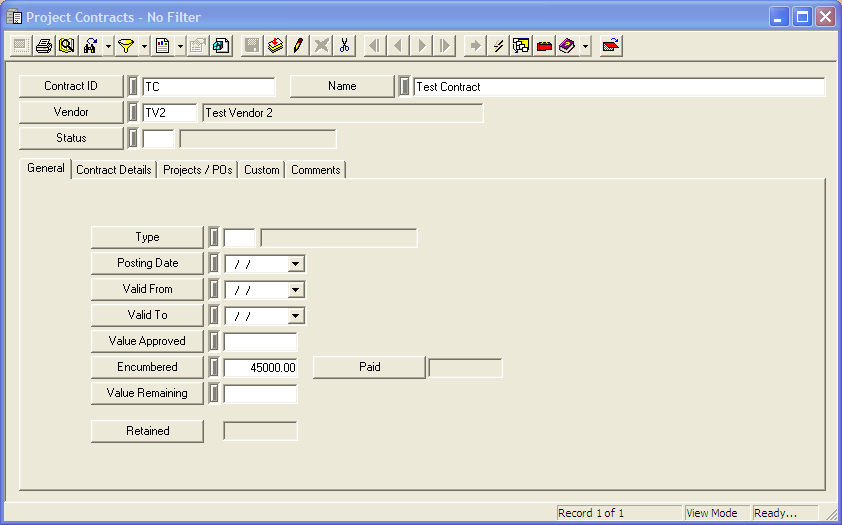Click the linked windows diagram icon
842x525 pixels.
(521, 46)
